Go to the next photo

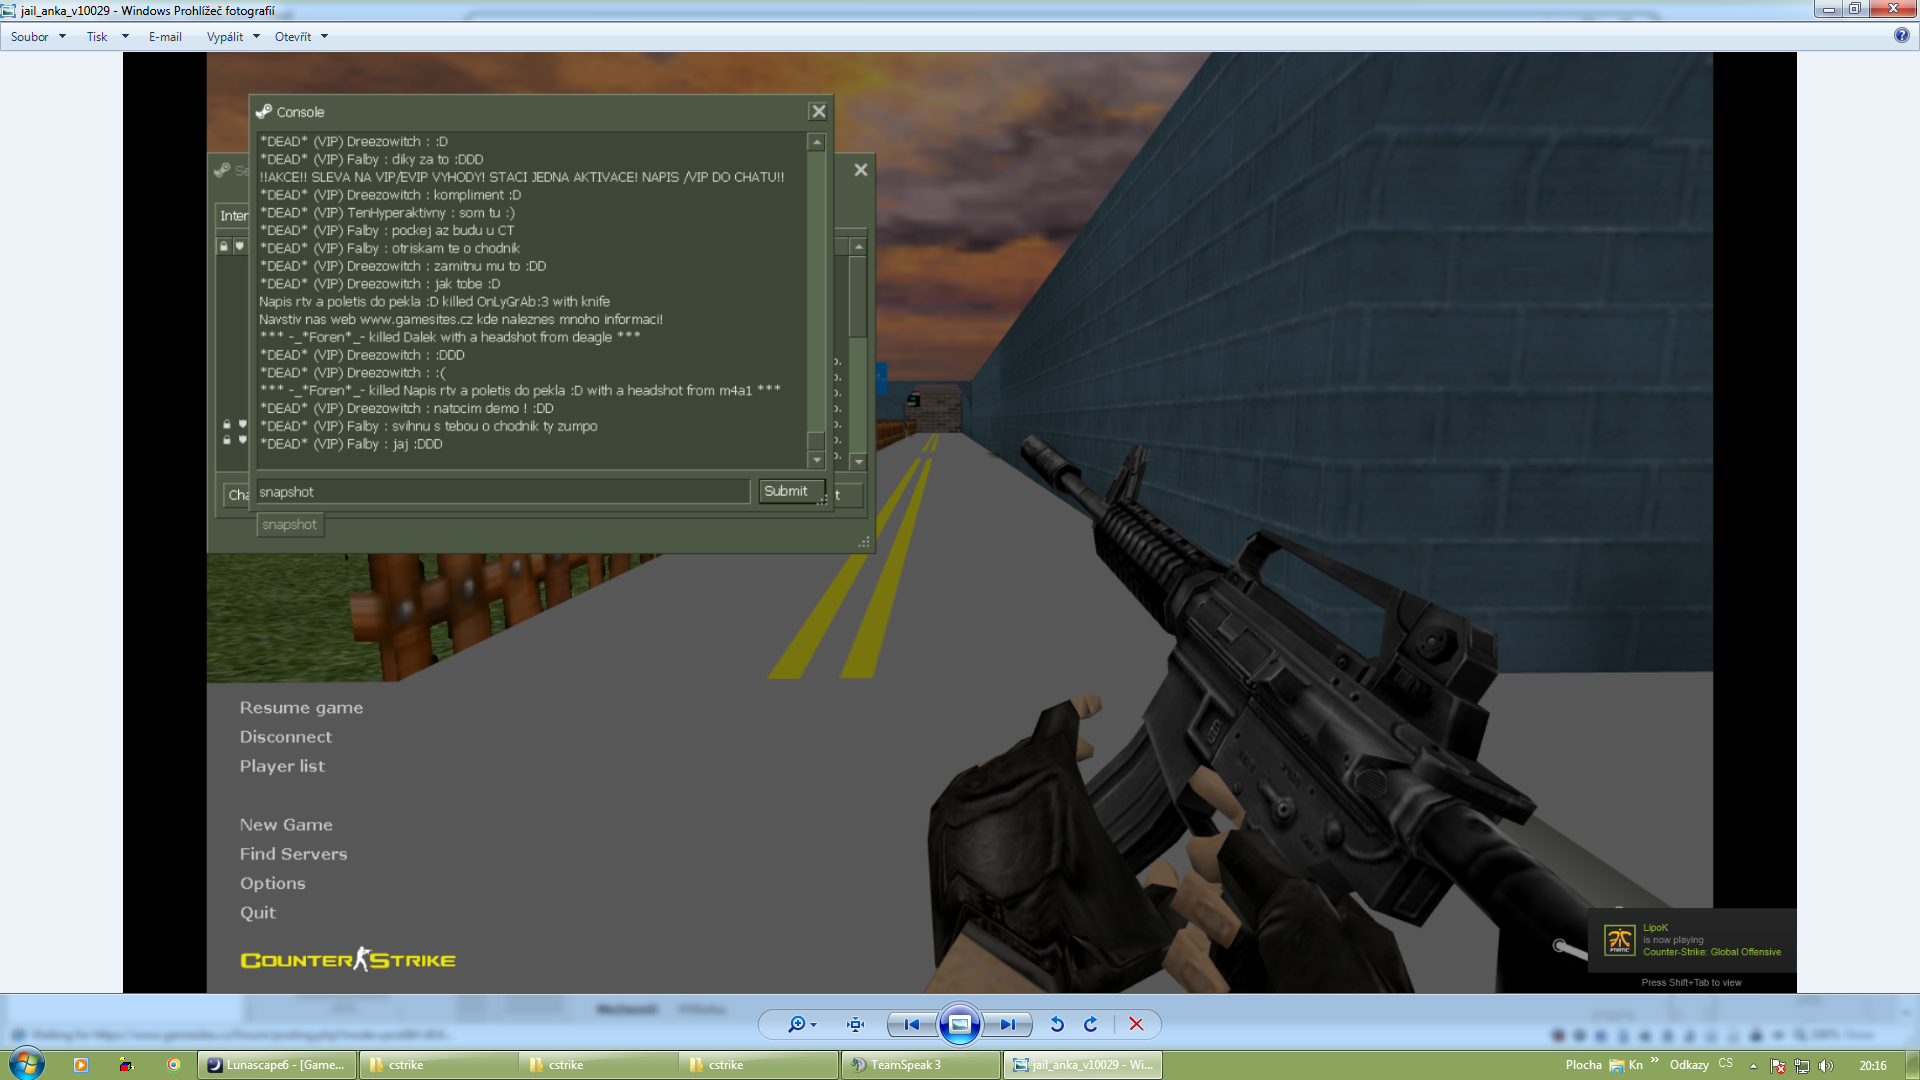click(x=1008, y=1024)
